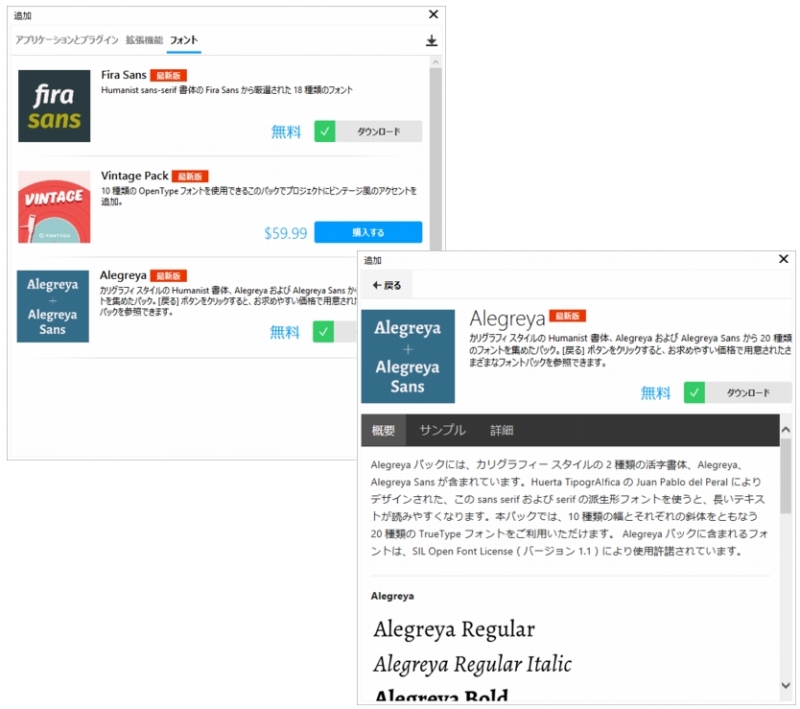Viewport: 800px width, 709px height.
Task: Switch to 拡張機能 tab
Action: (x=144, y=40)
